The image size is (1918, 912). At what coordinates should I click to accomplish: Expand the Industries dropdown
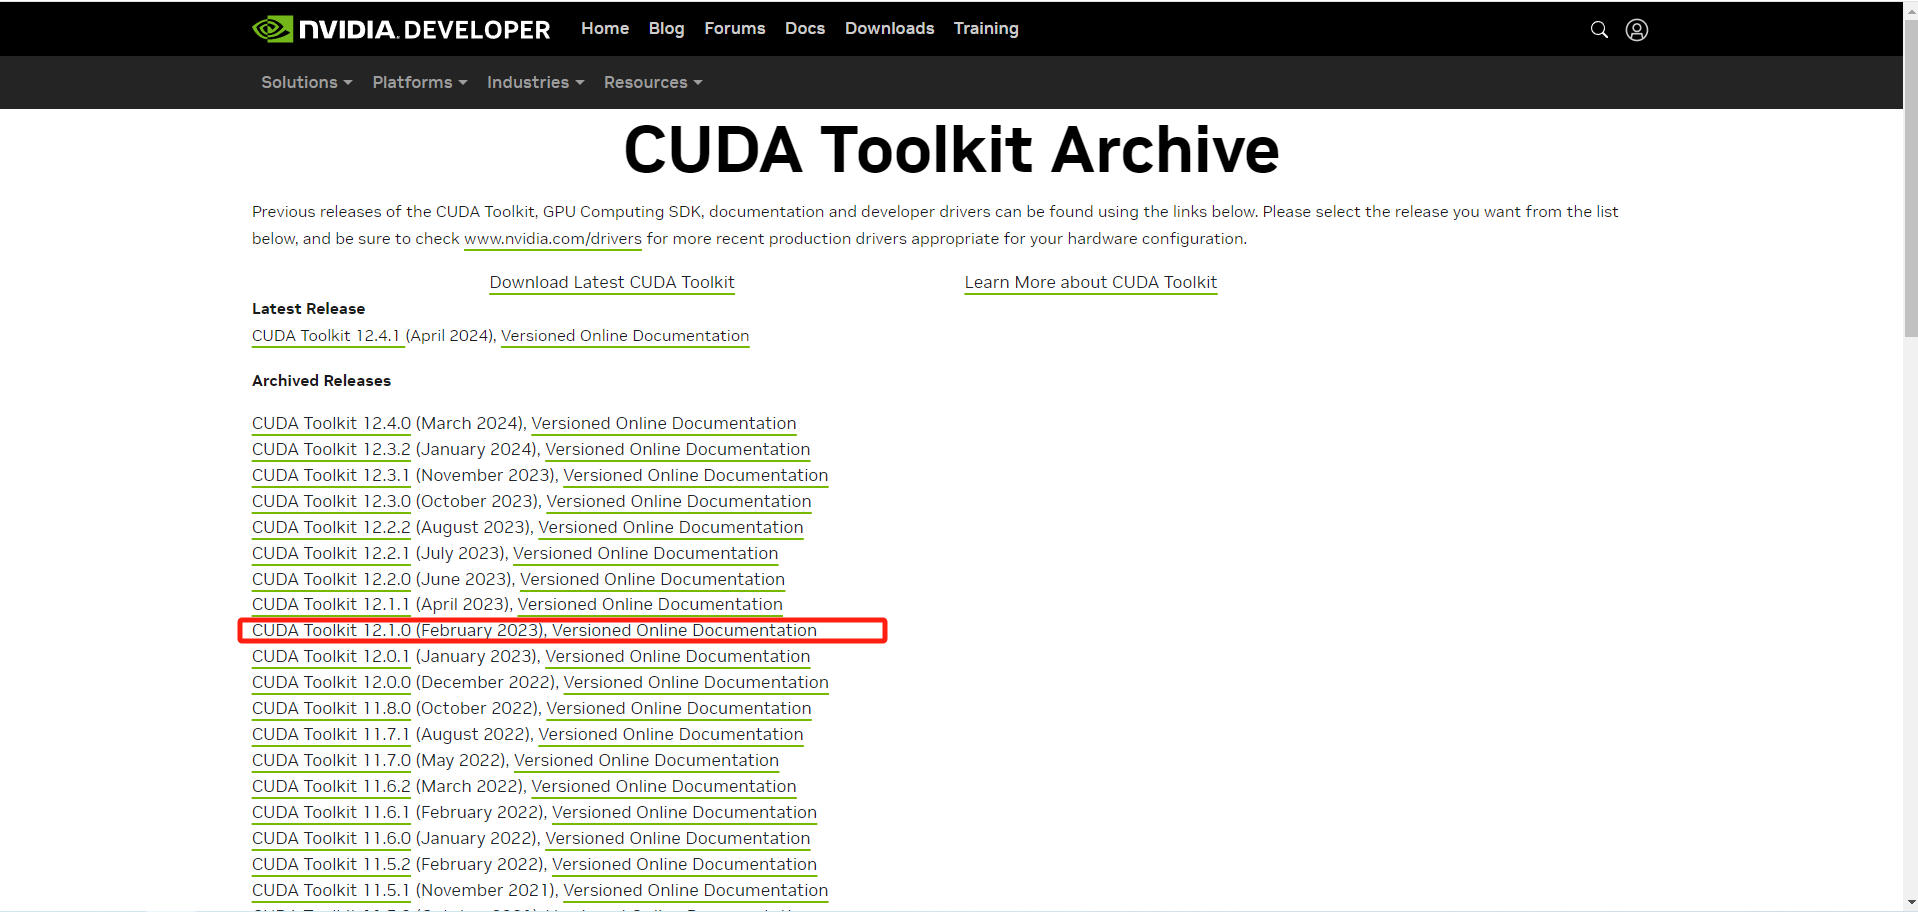(x=535, y=82)
